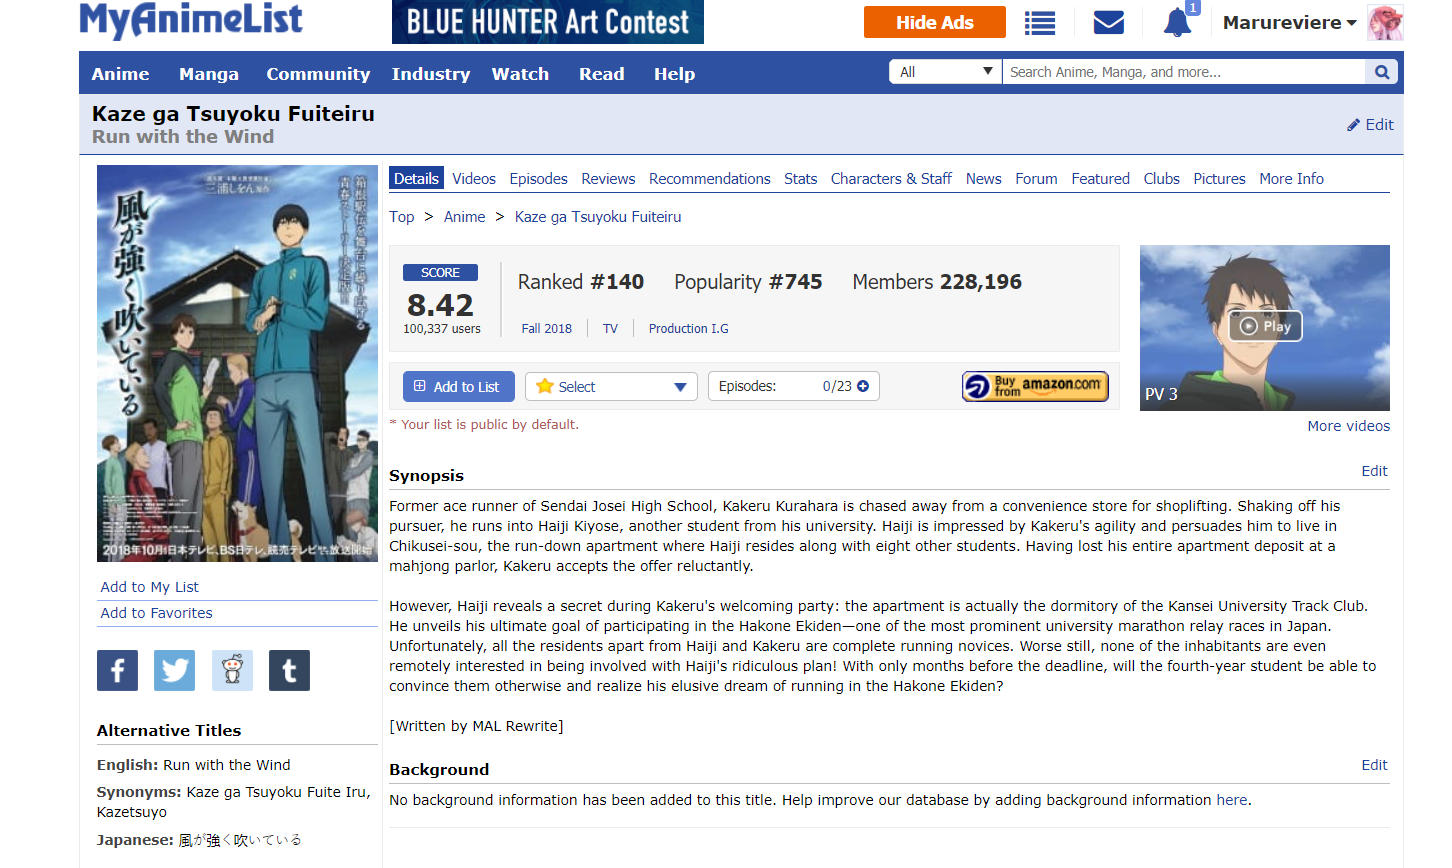
Task: Share on Tumblr icon
Action: click(289, 670)
